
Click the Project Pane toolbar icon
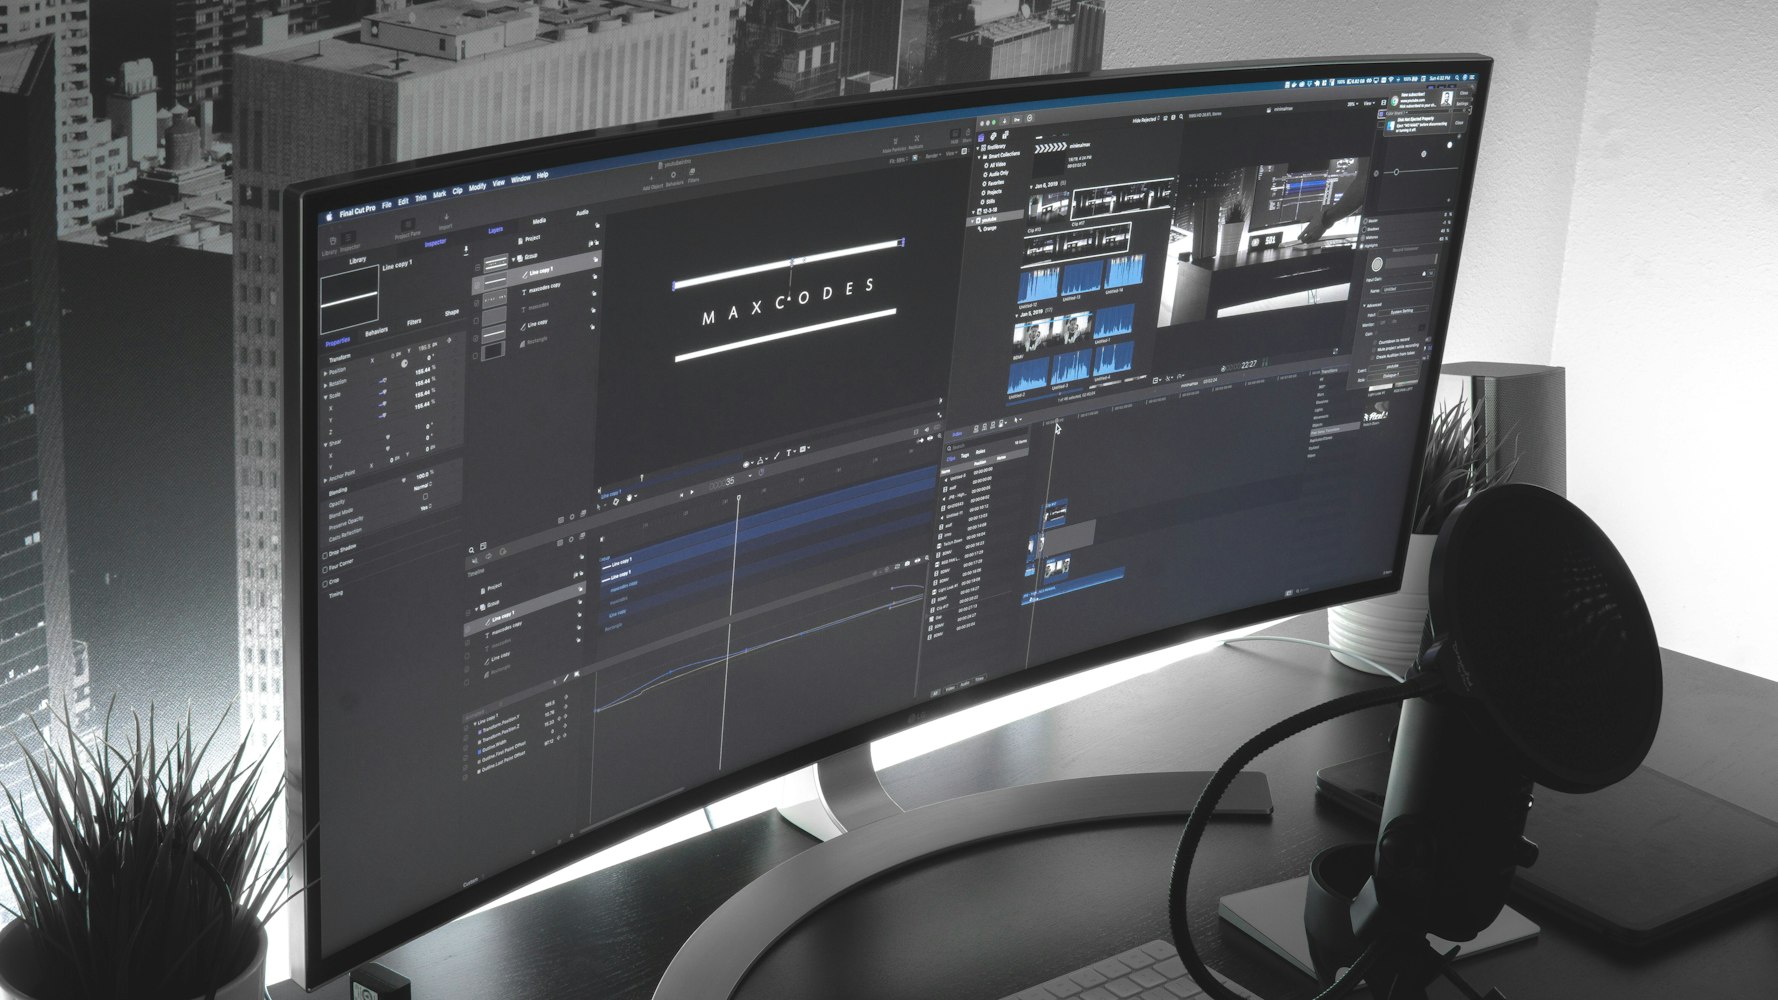(x=407, y=227)
